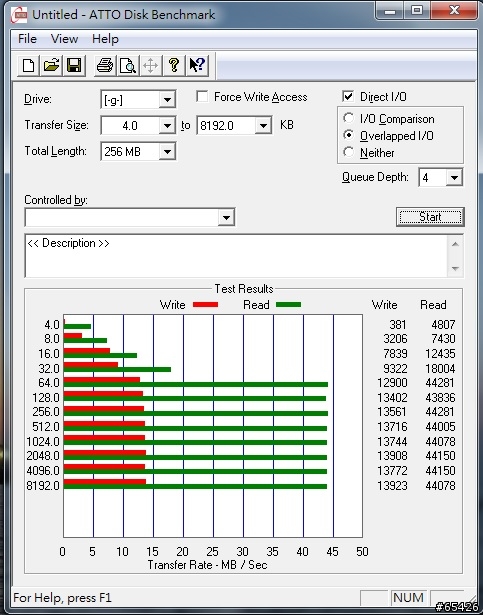Expand the Total Length 256 MB dropdown

[x=167, y=152]
